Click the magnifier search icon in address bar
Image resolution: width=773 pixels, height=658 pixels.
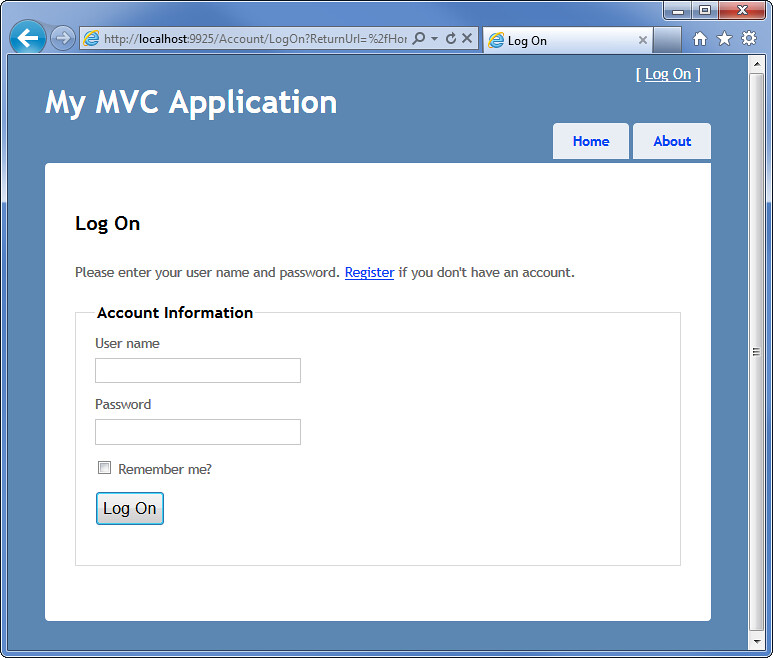(419, 39)
